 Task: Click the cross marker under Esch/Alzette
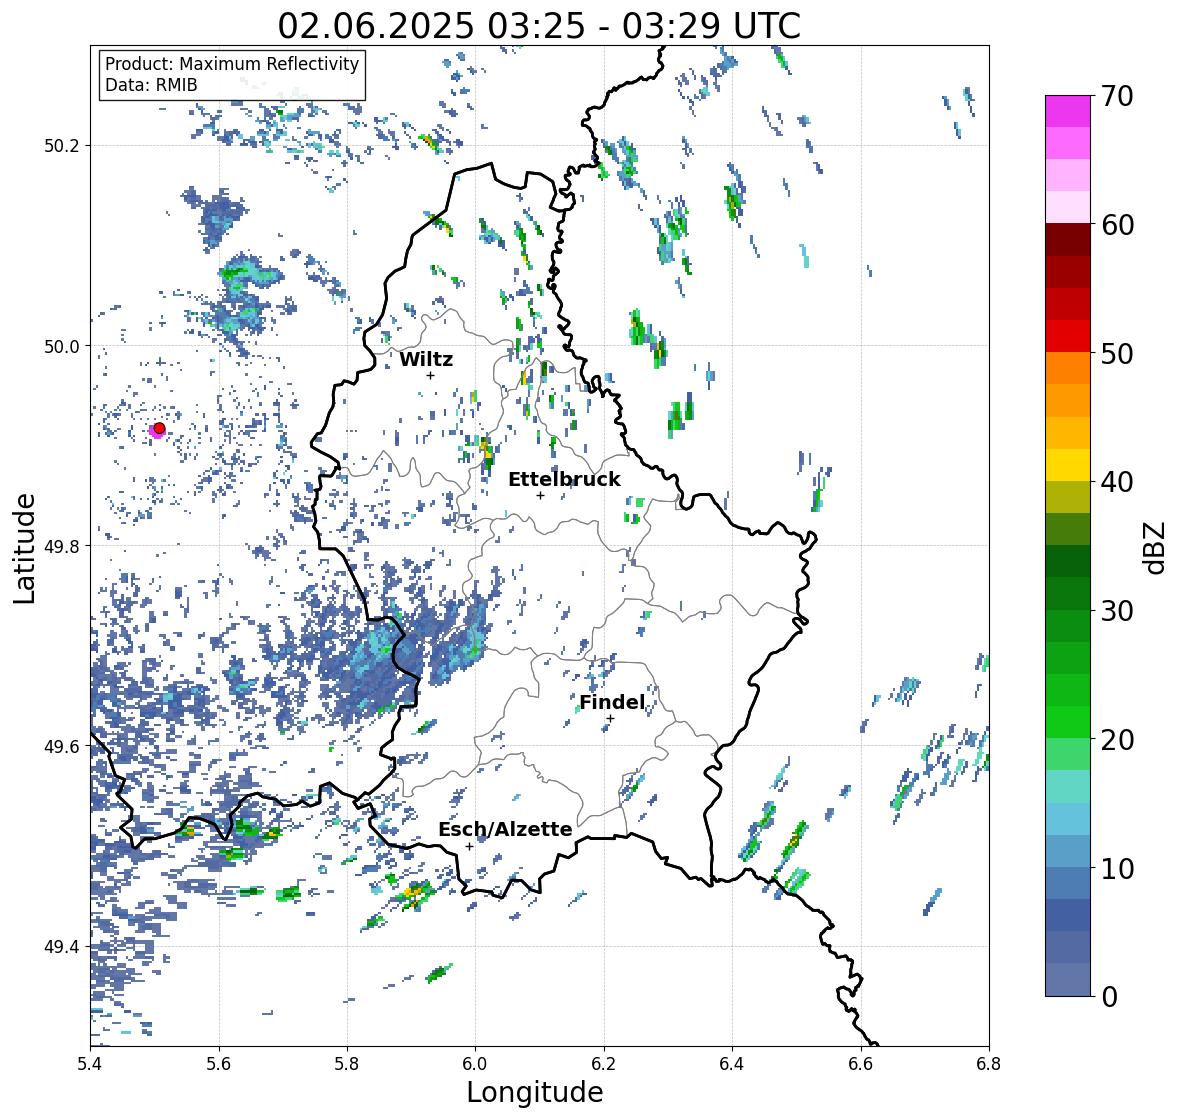(x=469, y=846)
